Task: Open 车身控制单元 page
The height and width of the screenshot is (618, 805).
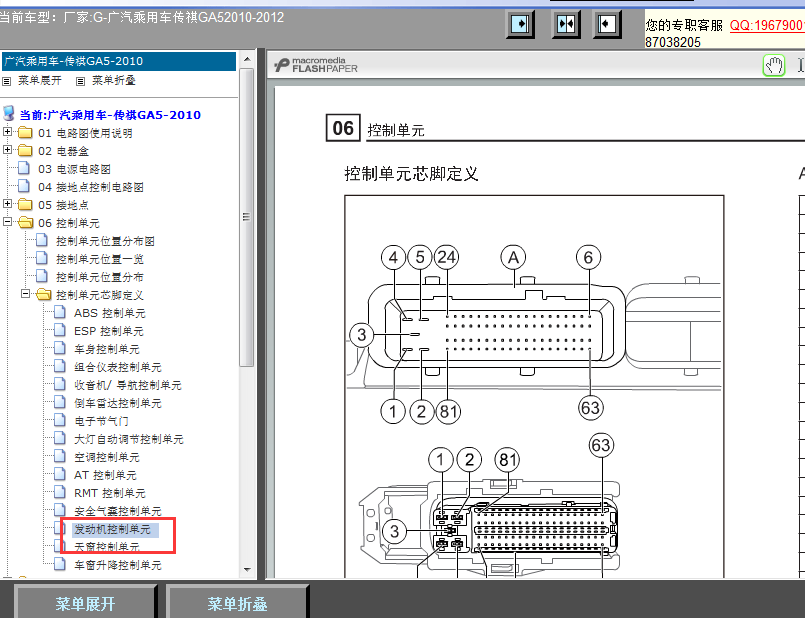Action: [x=107, y=349]
